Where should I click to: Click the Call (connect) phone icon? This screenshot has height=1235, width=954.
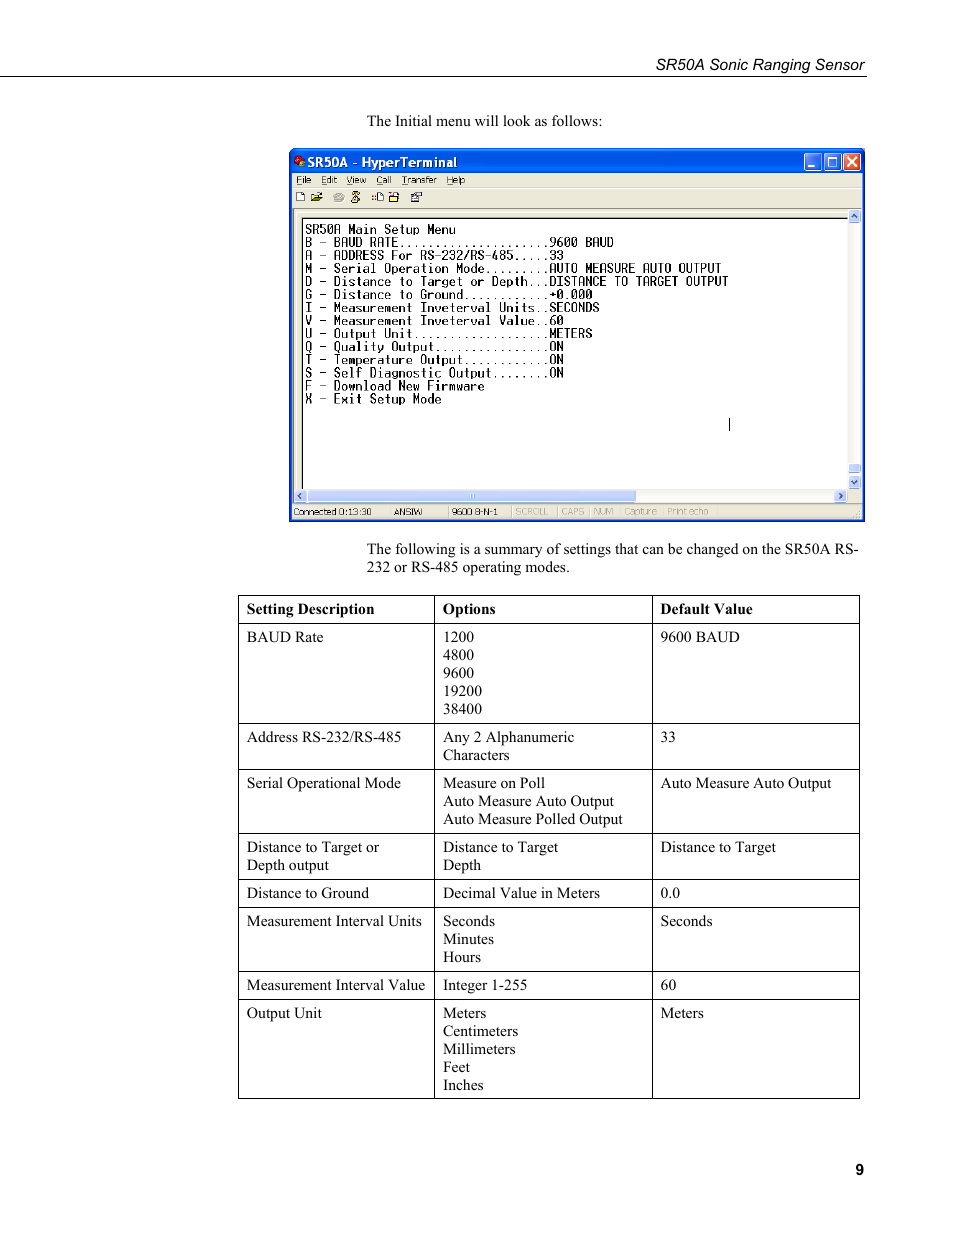(x=339, y=197)
